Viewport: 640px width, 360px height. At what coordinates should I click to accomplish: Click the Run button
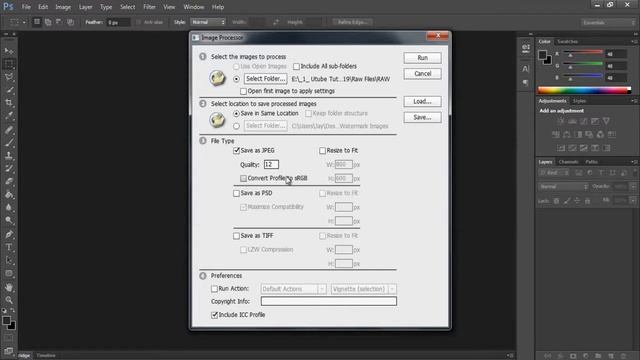point(422,58)
